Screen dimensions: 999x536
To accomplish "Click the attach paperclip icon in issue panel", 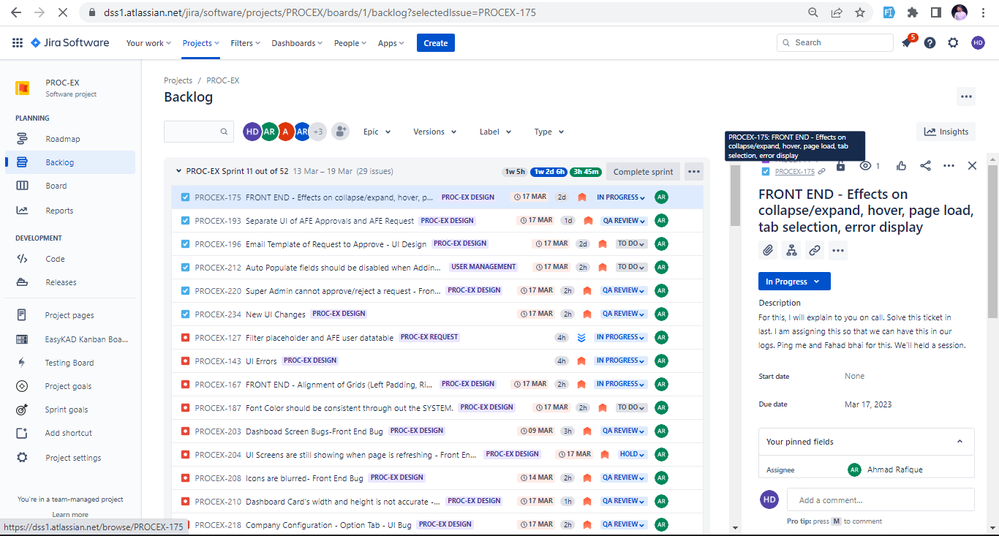I will [768, 250].
